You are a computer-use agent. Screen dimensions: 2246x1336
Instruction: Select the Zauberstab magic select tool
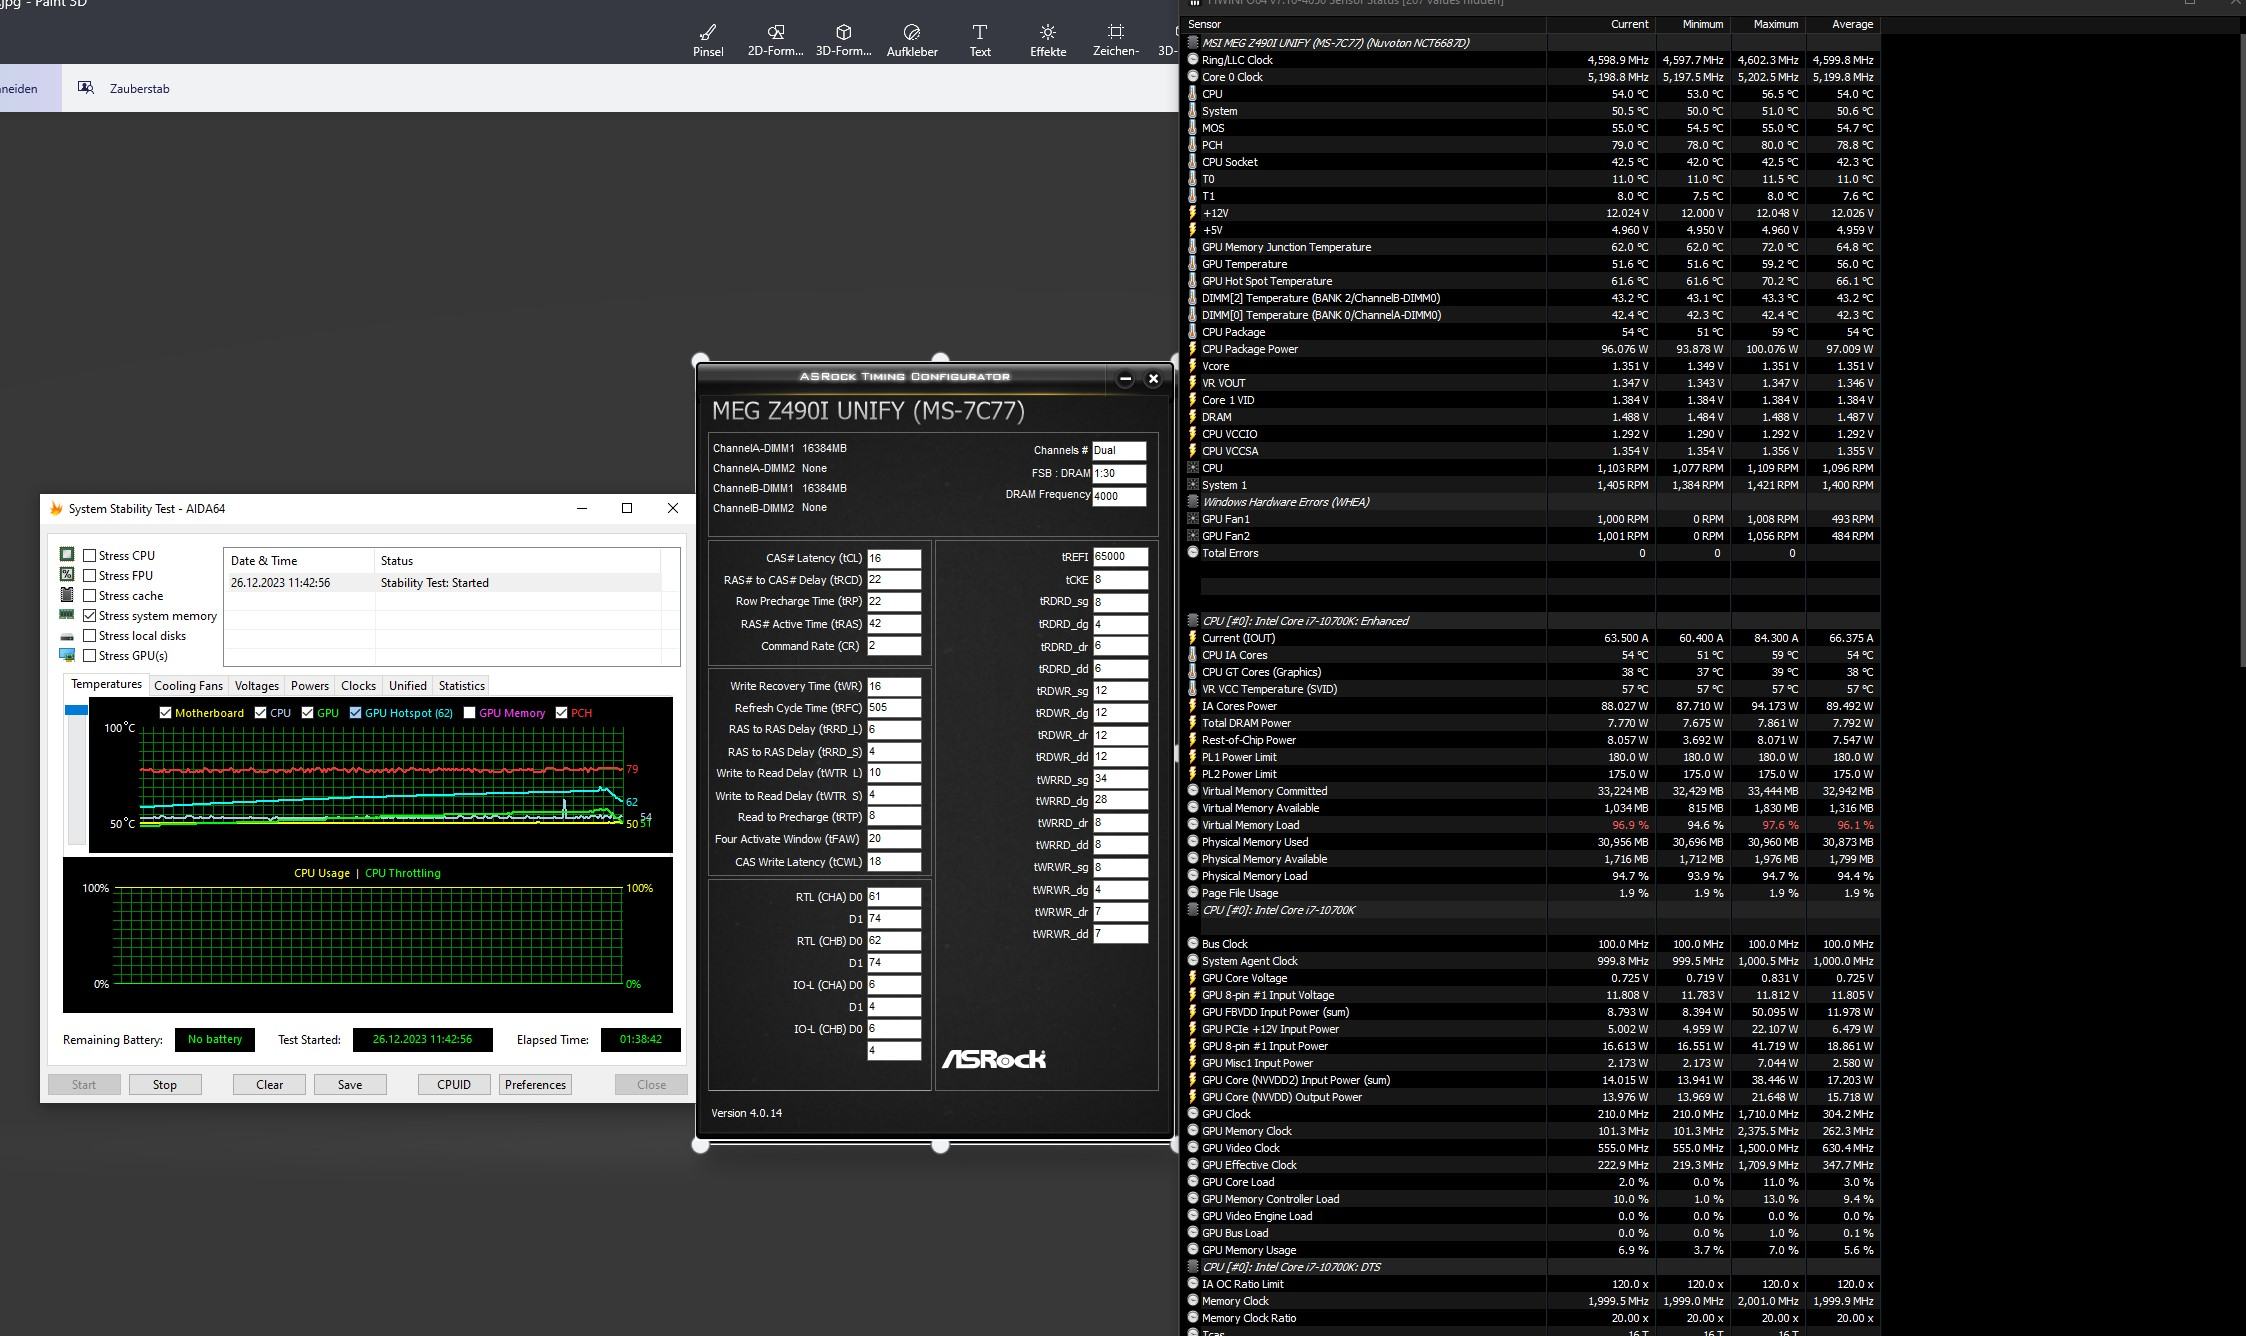124,88
